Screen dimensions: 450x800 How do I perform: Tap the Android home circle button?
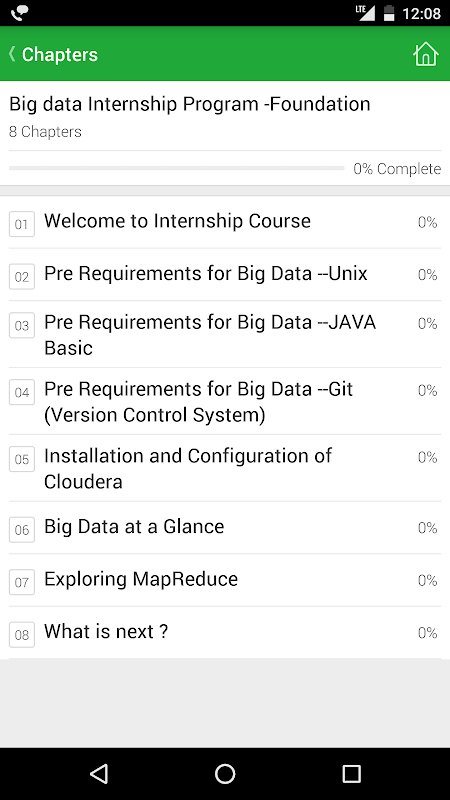225,773
